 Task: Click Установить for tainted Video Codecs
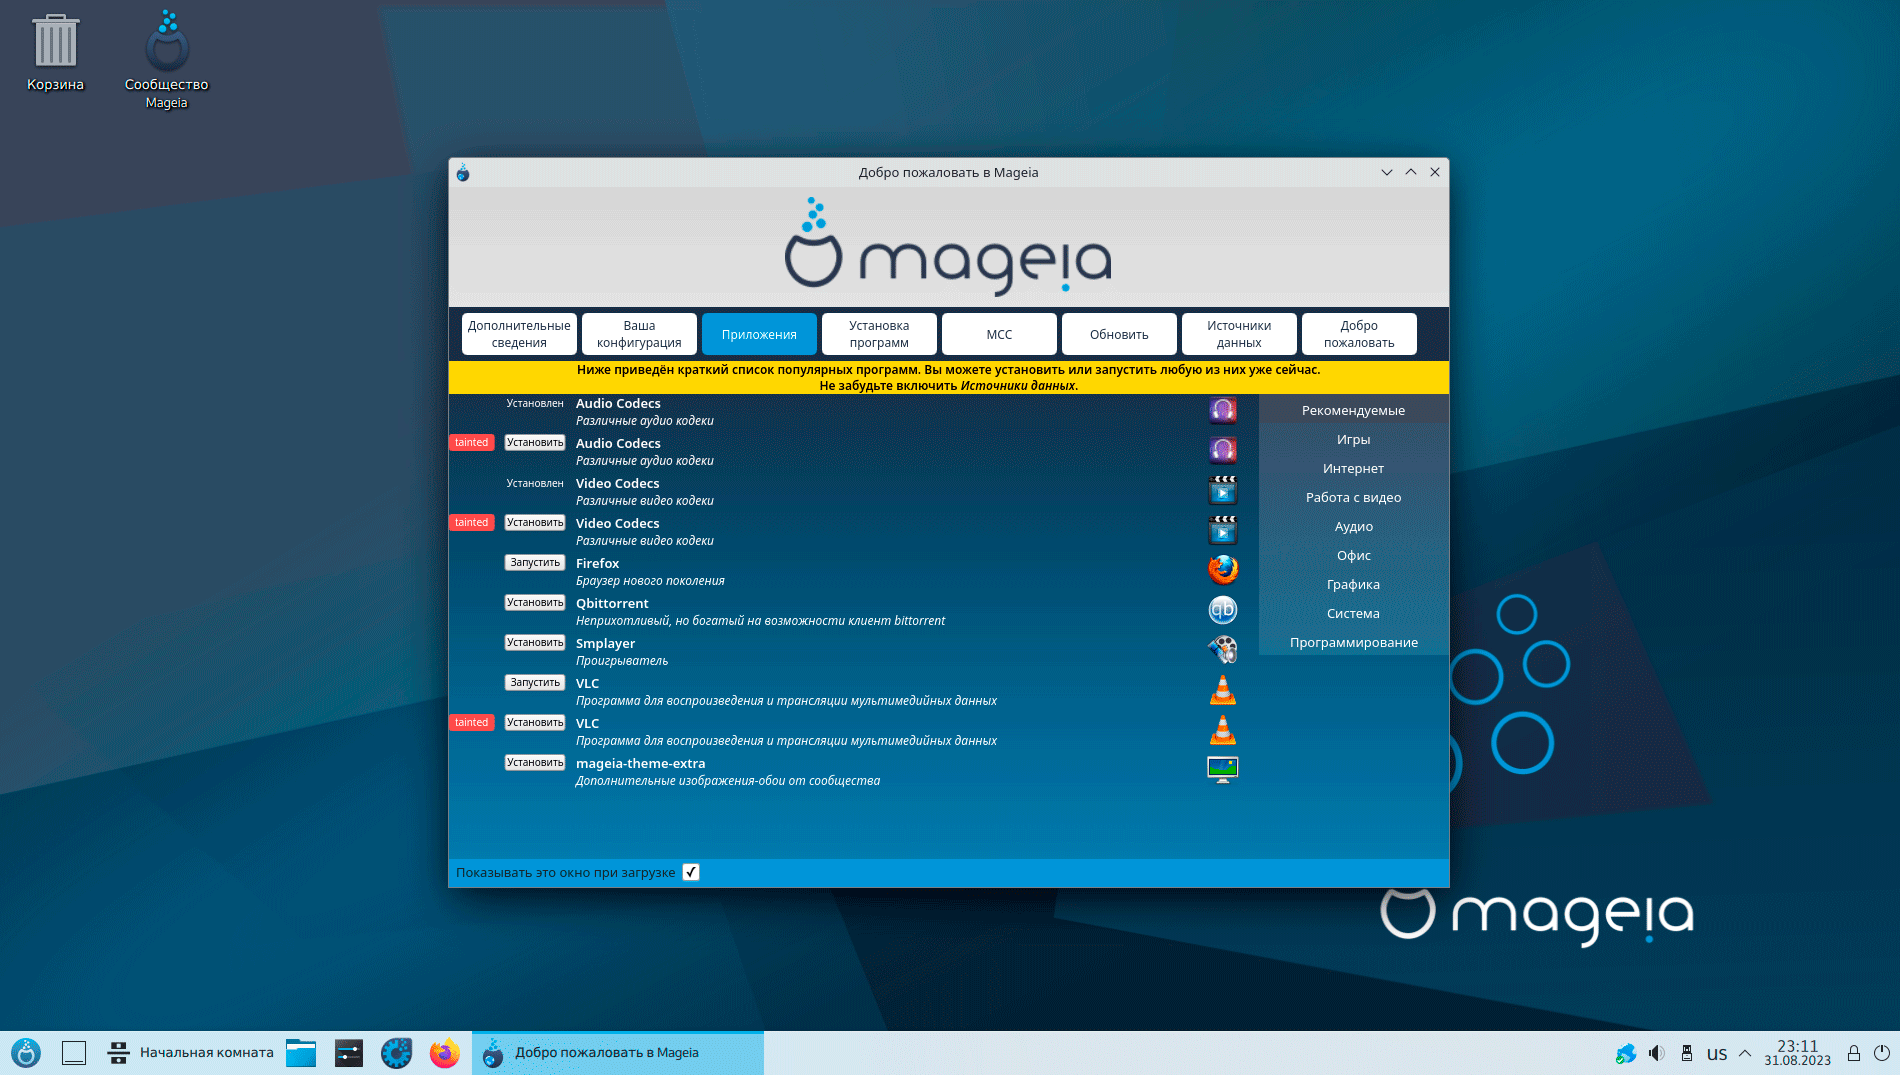coord(535,522)
